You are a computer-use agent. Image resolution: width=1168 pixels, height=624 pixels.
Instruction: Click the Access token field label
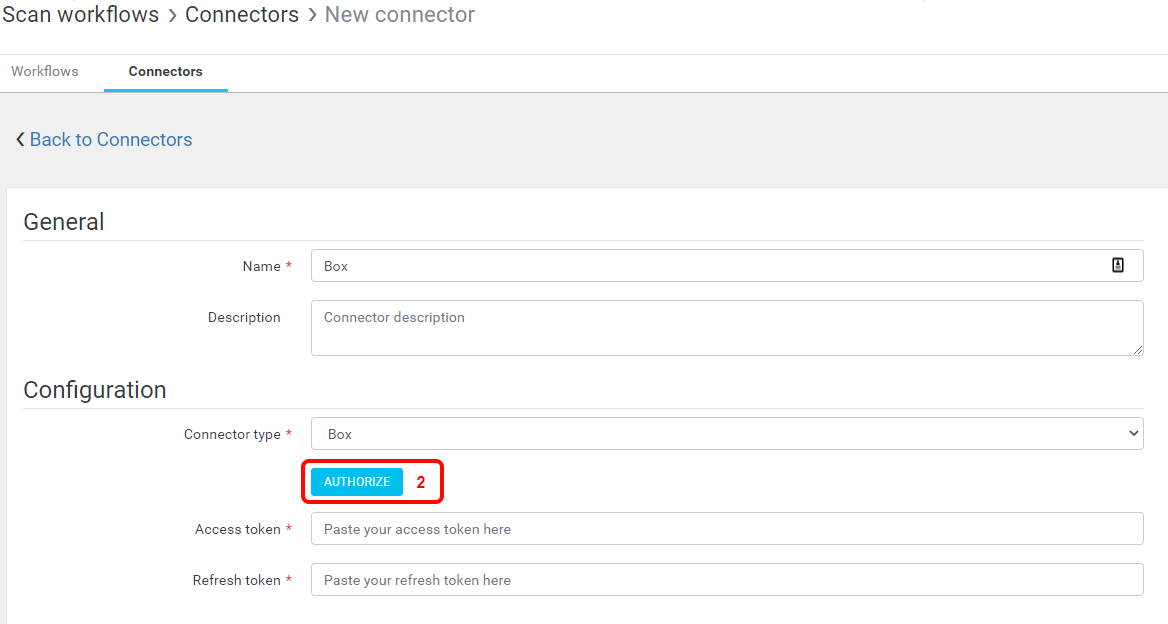238,529
